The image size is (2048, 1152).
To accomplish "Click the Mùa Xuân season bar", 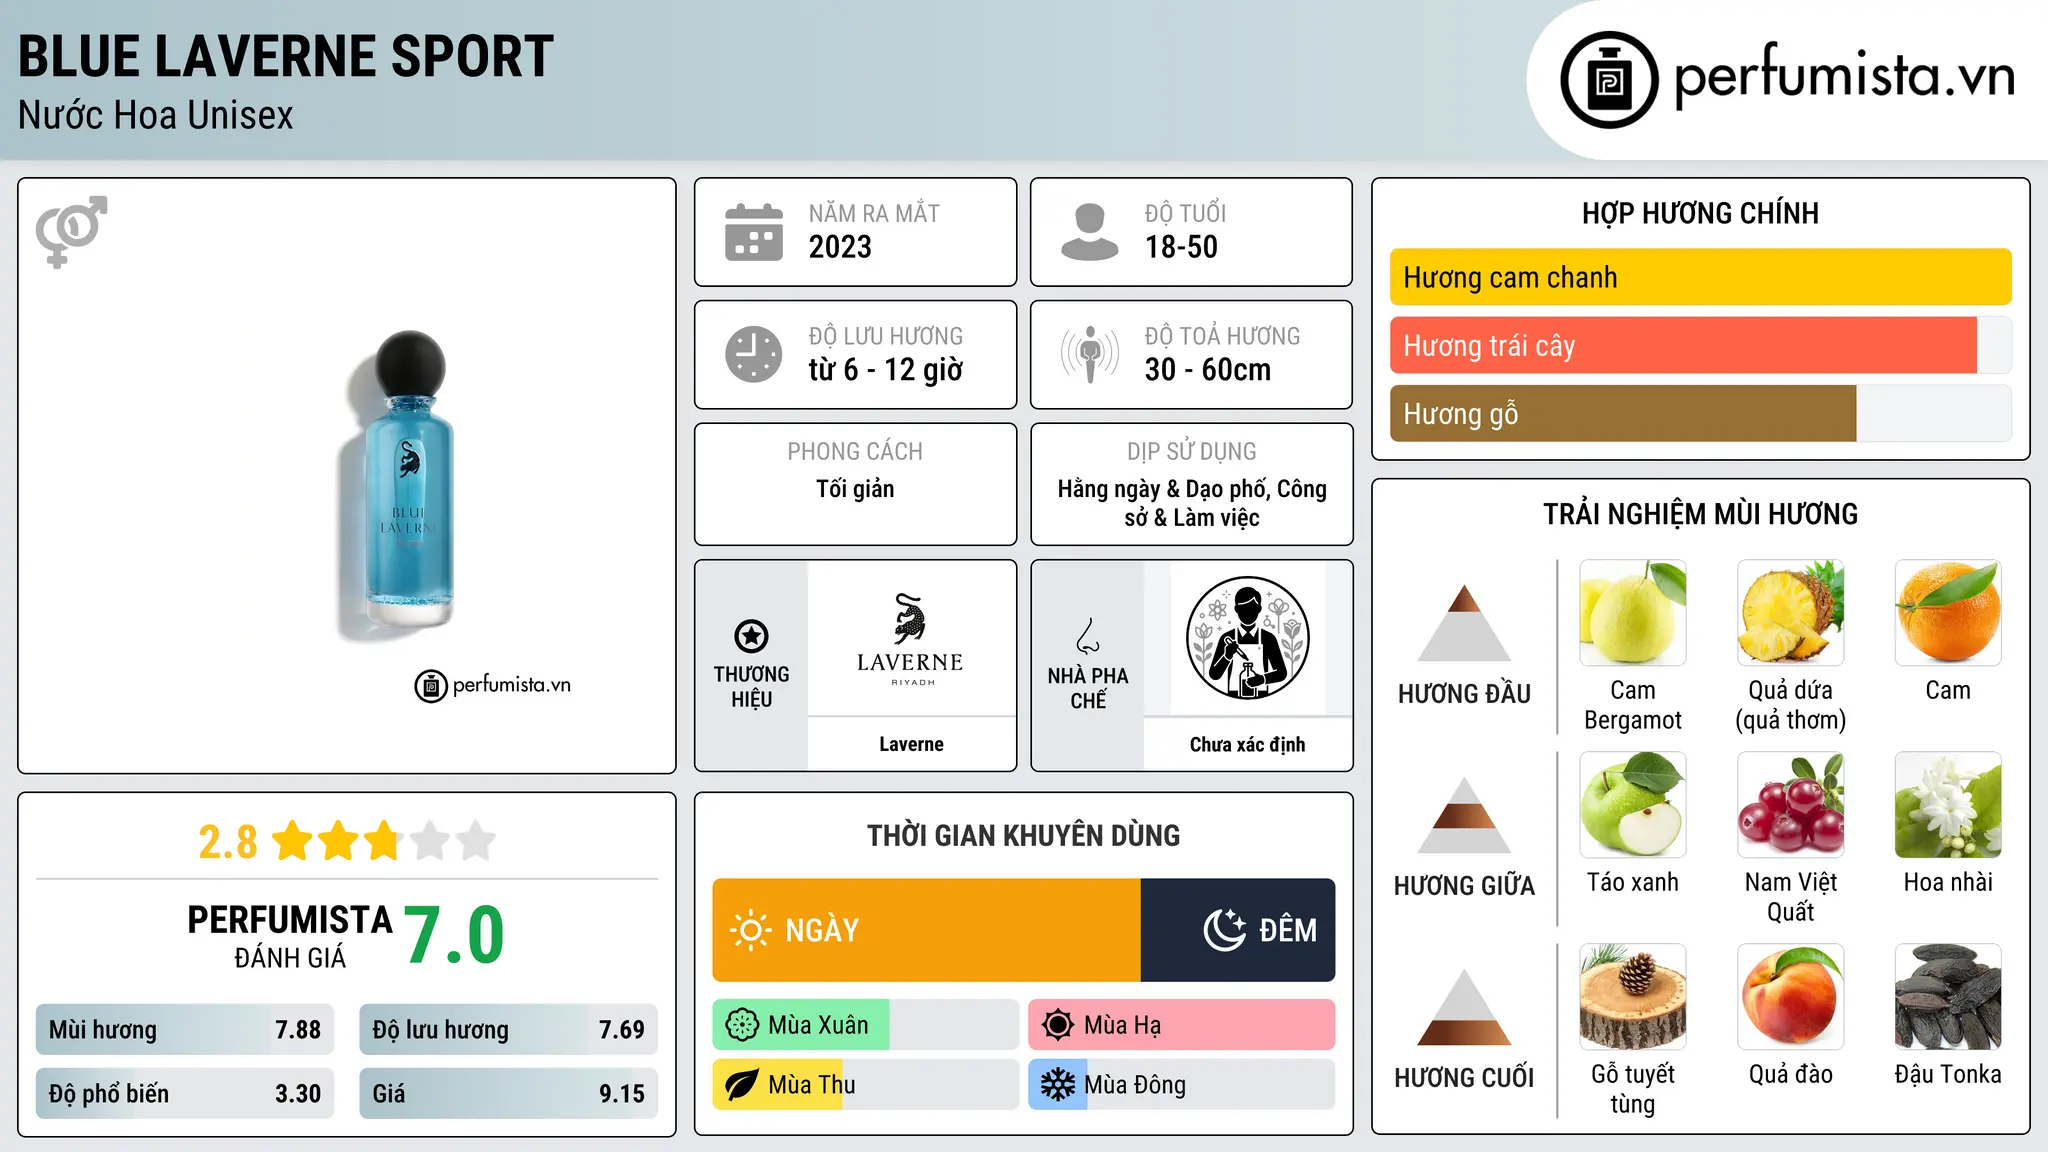I will click(865, 1025).
